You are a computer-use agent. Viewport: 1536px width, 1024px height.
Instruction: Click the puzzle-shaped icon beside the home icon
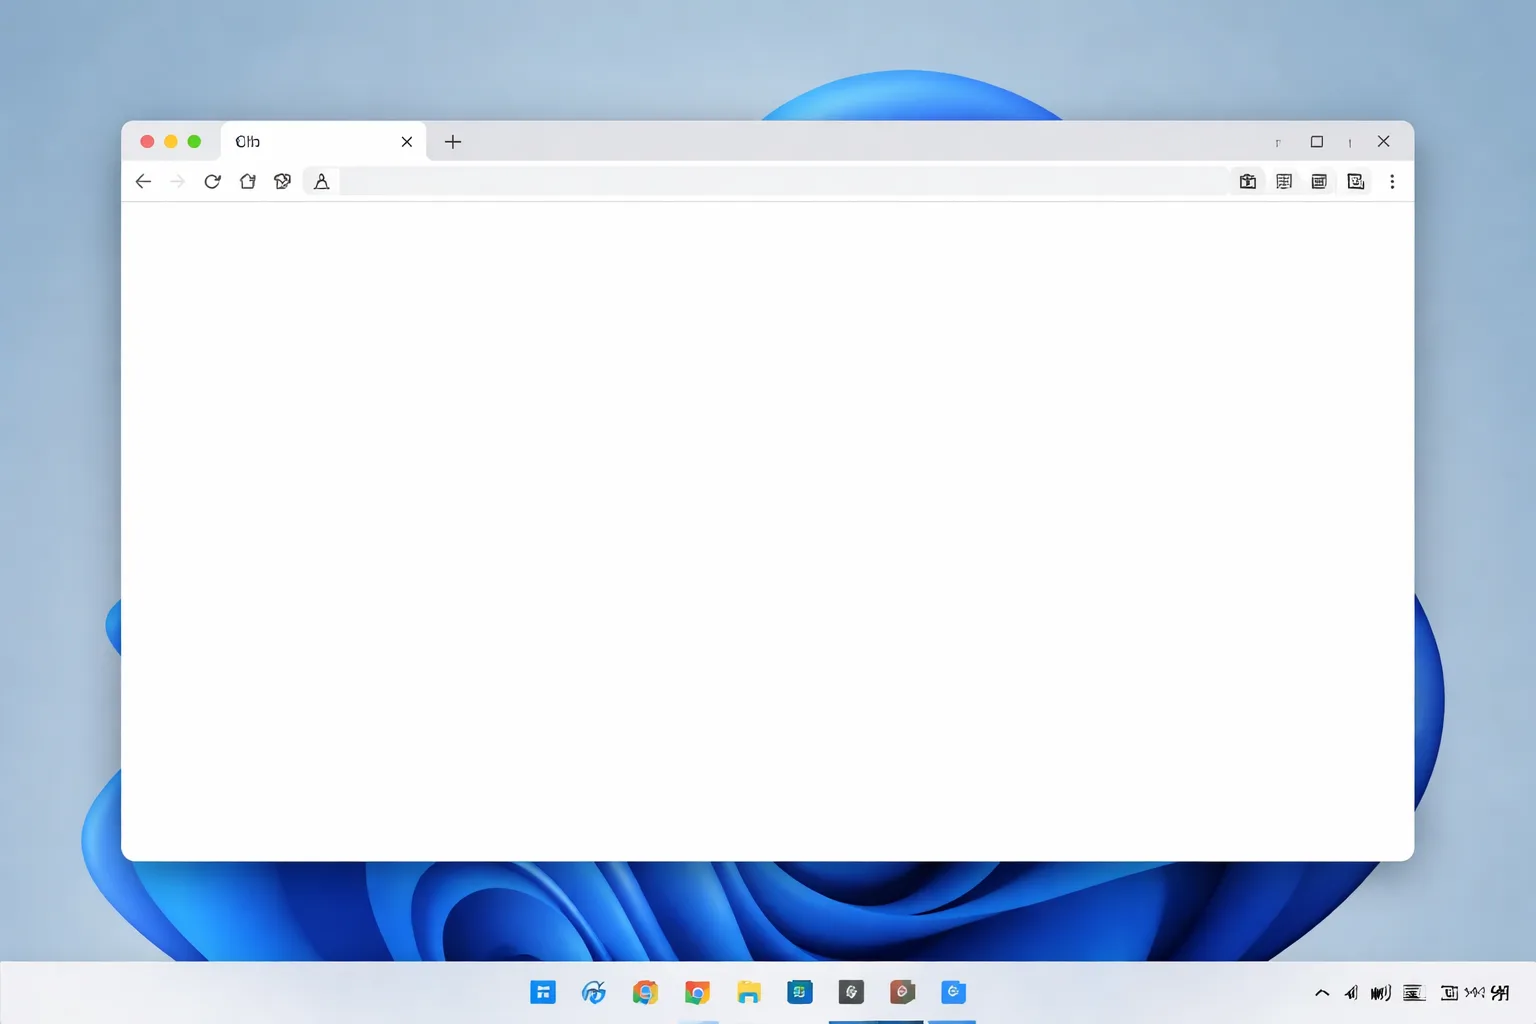[x=283, y=181]
